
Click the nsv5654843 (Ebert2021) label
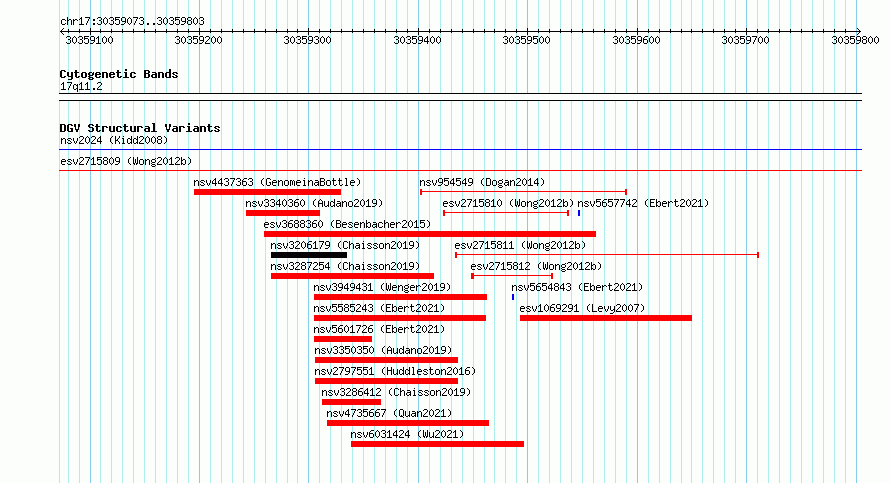click(x=577, y=287)
